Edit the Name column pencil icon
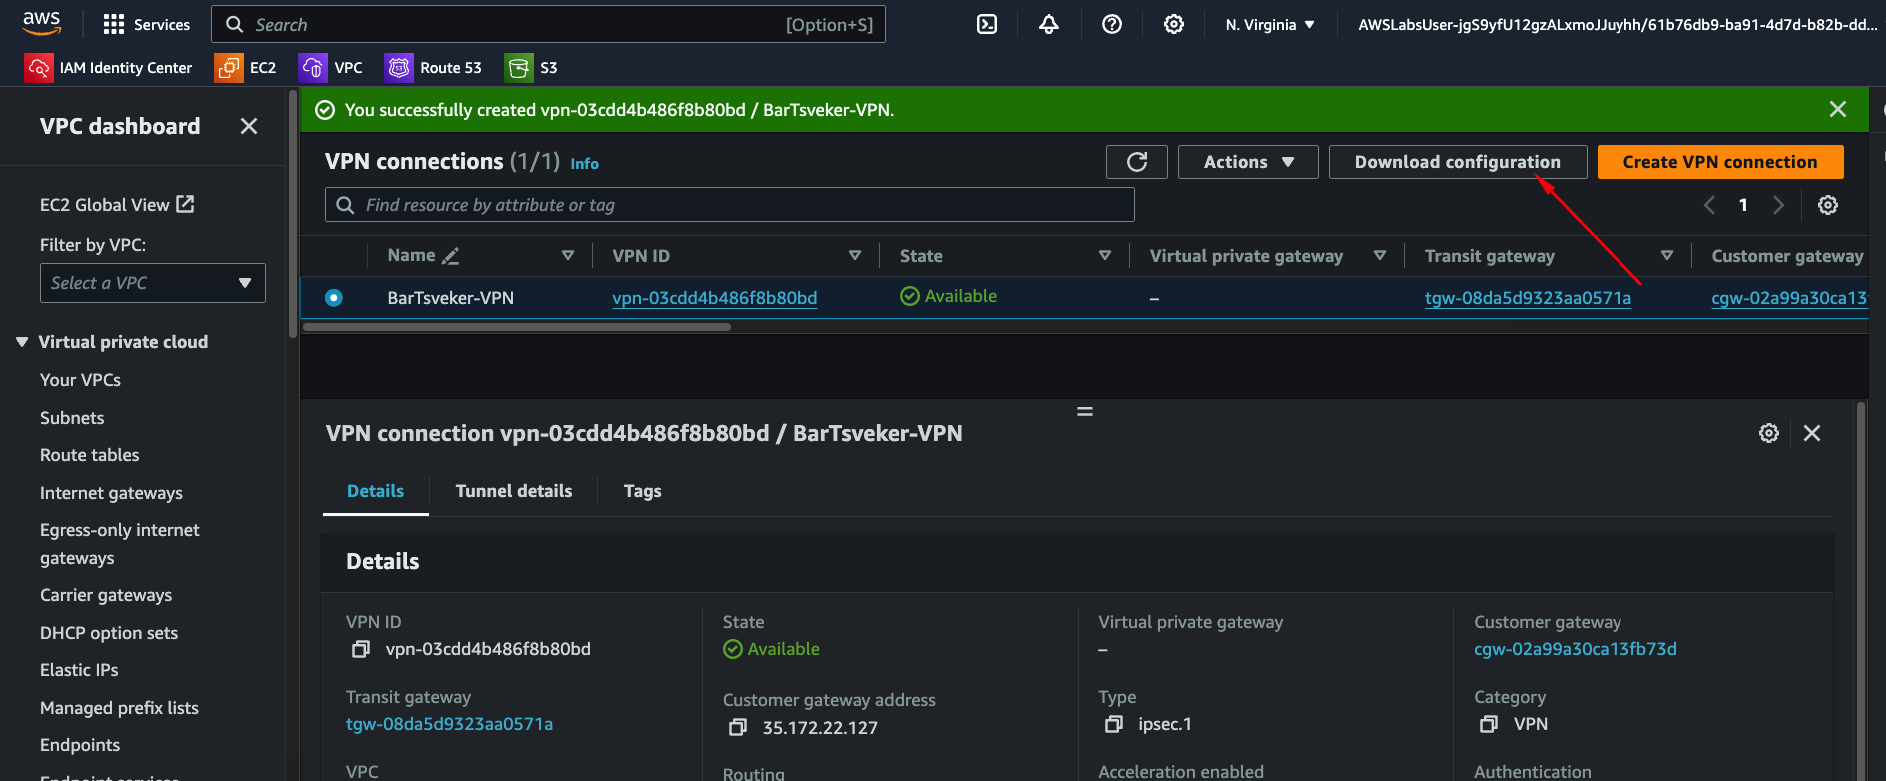The image size is (1886, 781). tap(451, 256)
